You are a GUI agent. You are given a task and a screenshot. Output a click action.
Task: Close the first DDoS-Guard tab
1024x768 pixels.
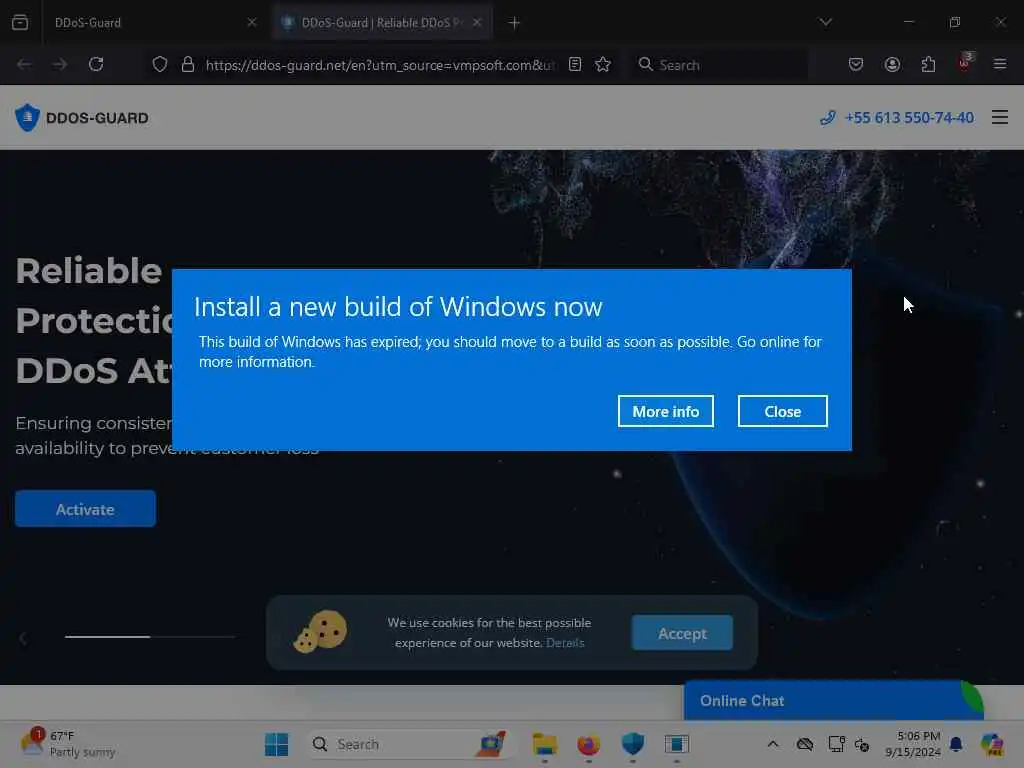pos(252,22)
